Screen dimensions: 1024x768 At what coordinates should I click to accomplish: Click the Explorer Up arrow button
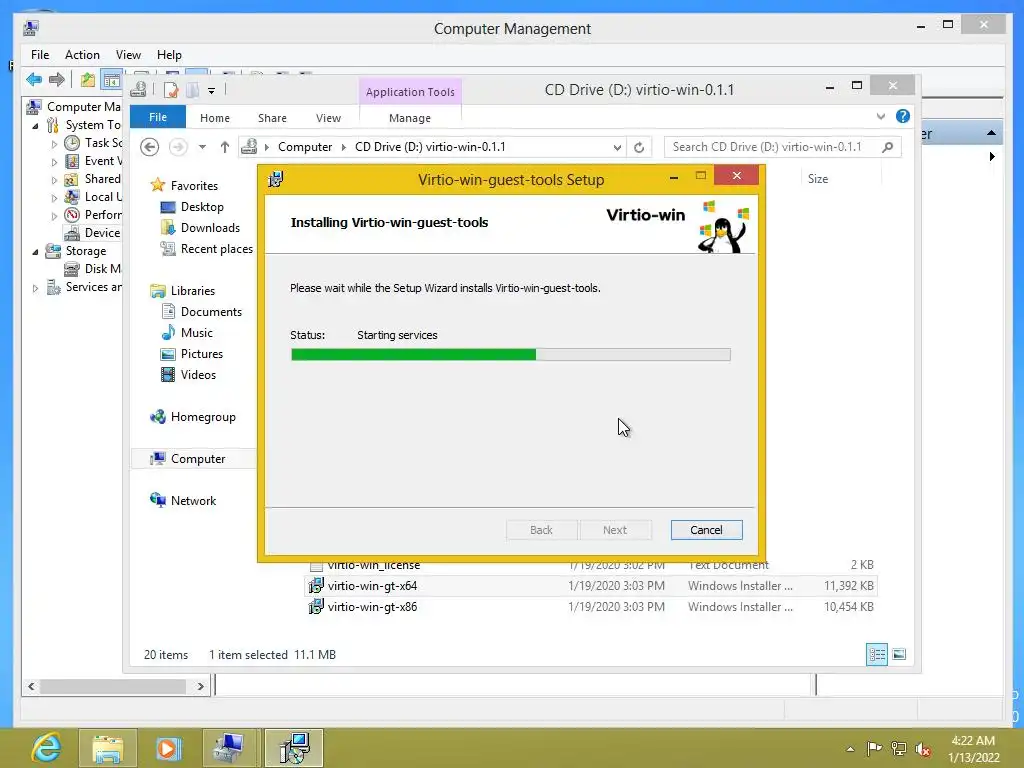pos(225,147)
